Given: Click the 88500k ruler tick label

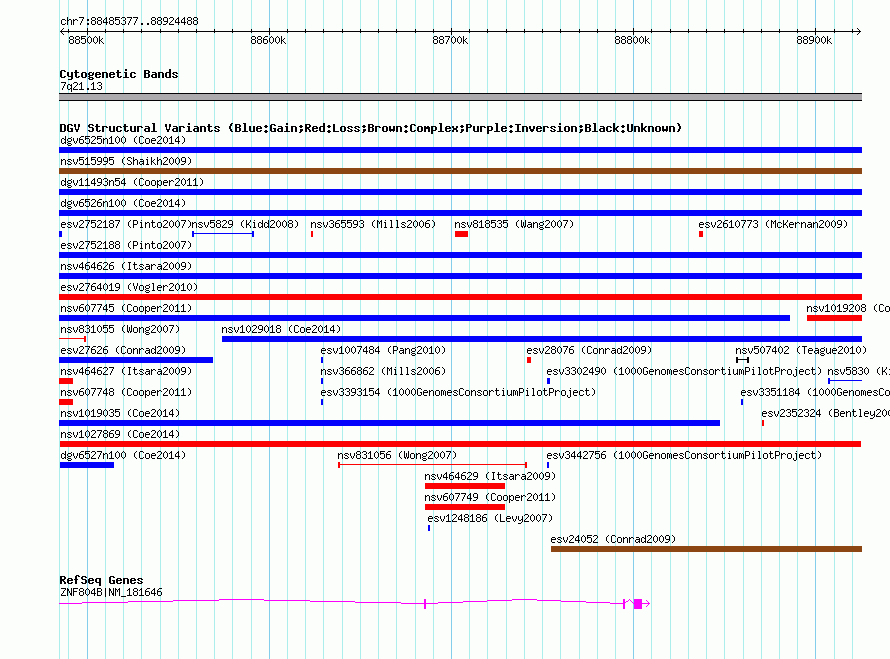Looking at the screenshot, I should [x=86, y=40].
